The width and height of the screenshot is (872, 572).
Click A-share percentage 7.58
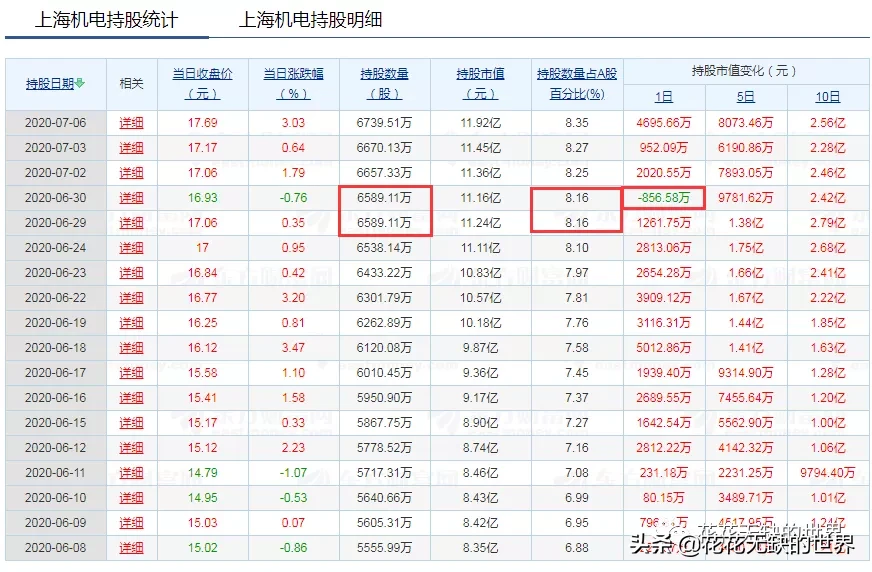coord(577,348)
